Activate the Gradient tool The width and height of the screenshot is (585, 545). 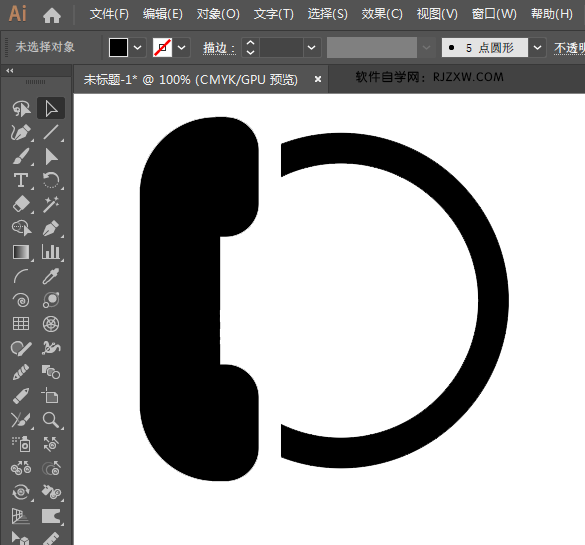21,252
